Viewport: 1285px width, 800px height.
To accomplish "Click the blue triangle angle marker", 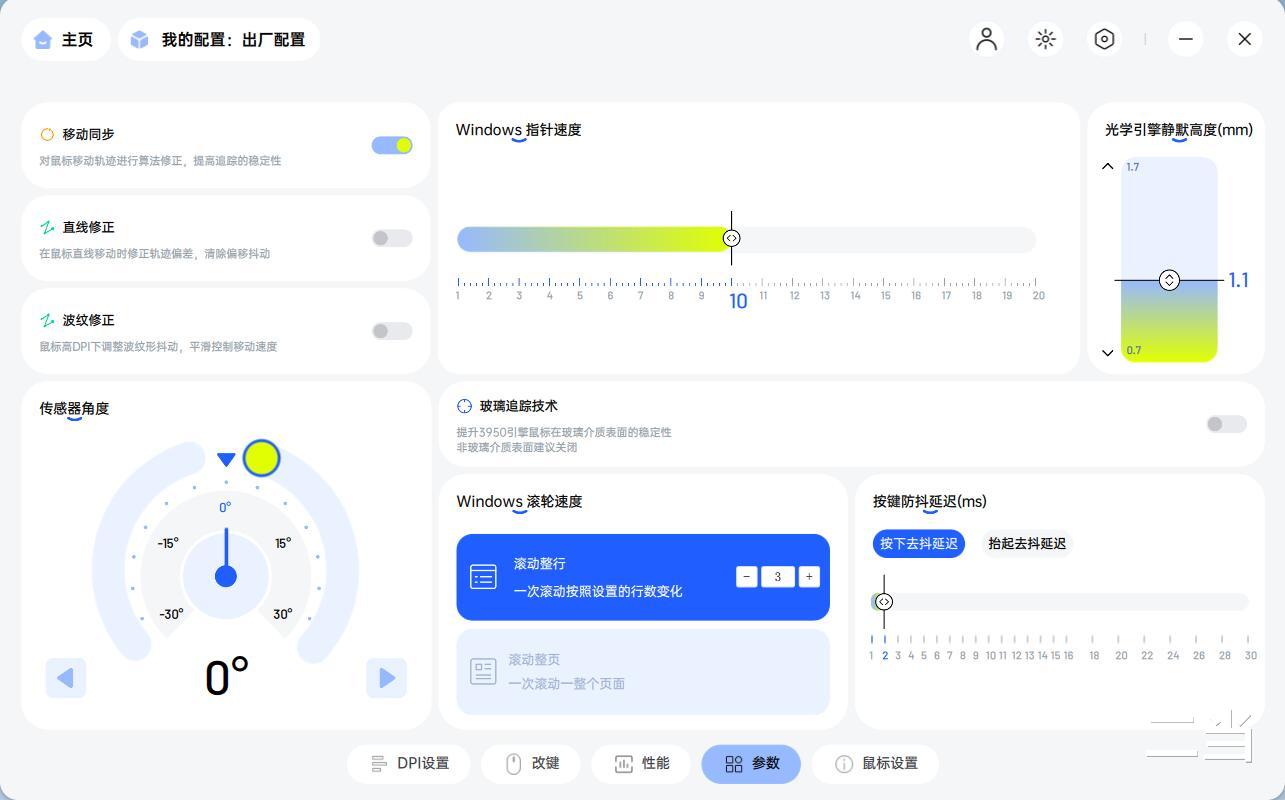I will coord(226,459).
